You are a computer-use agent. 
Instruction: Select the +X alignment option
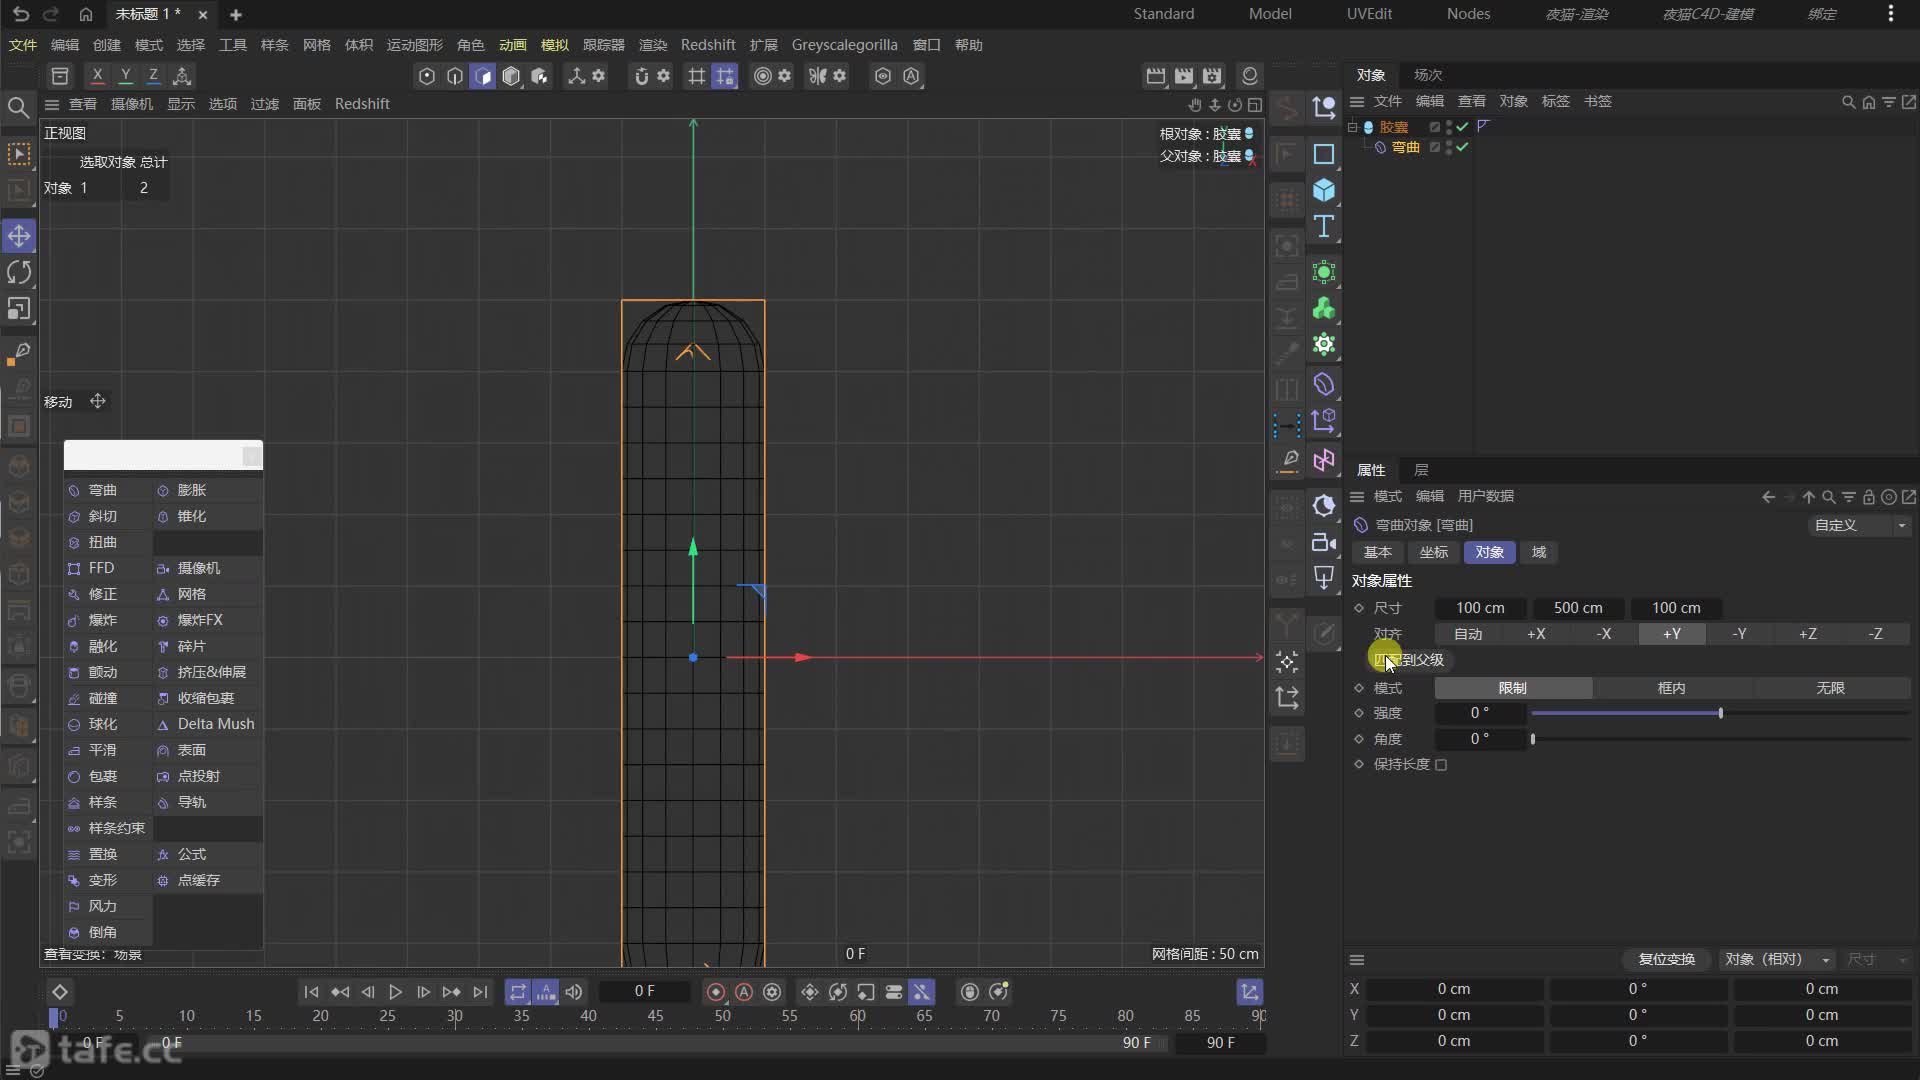1536,634
